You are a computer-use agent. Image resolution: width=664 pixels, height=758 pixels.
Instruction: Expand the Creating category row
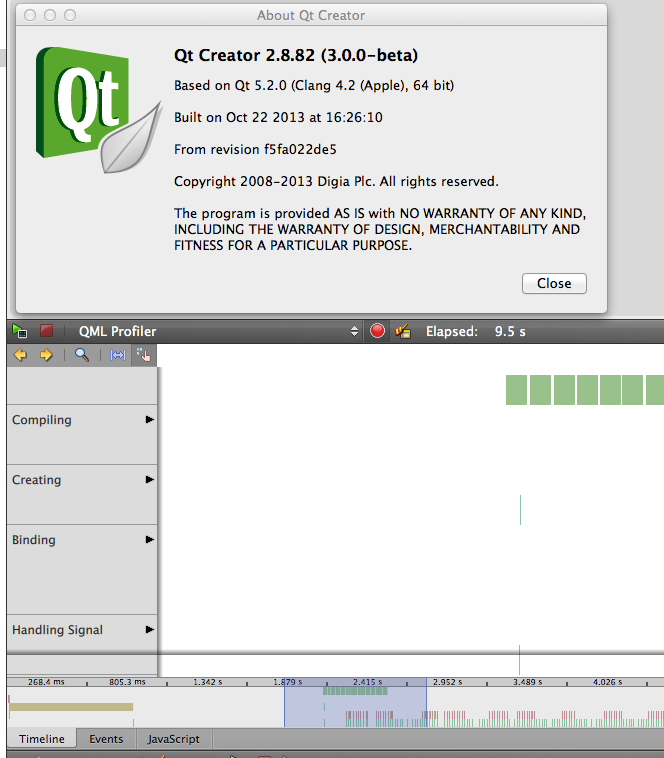[x=150, y=480]
